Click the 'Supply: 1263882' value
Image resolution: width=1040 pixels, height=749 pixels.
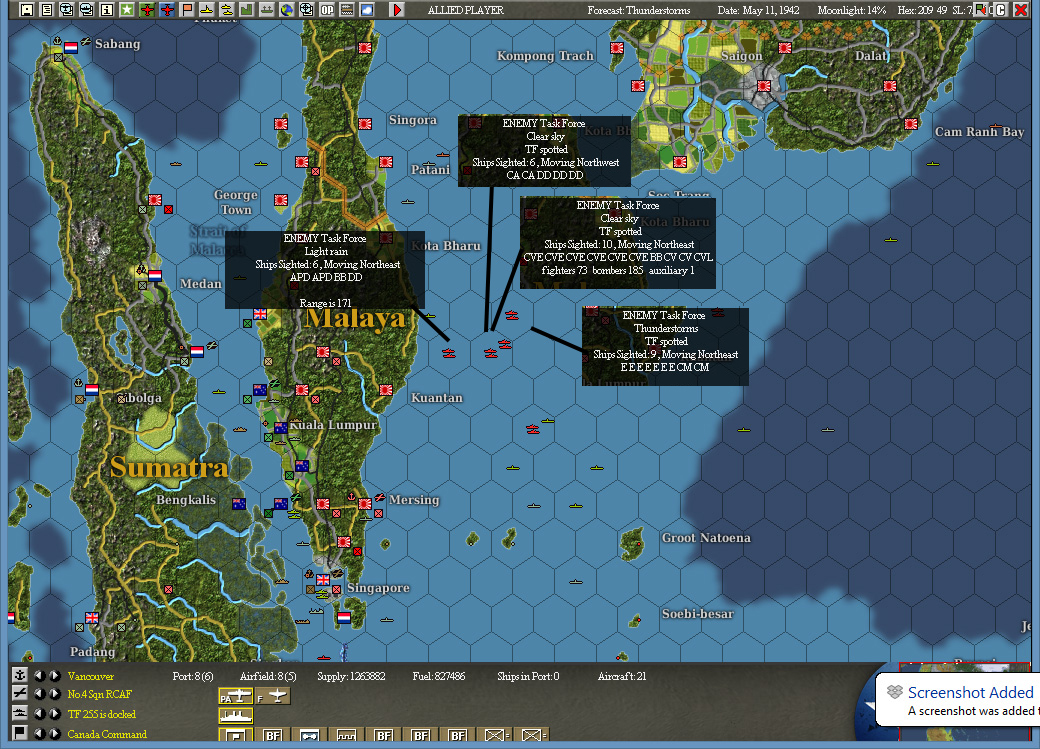click(351, 676)
